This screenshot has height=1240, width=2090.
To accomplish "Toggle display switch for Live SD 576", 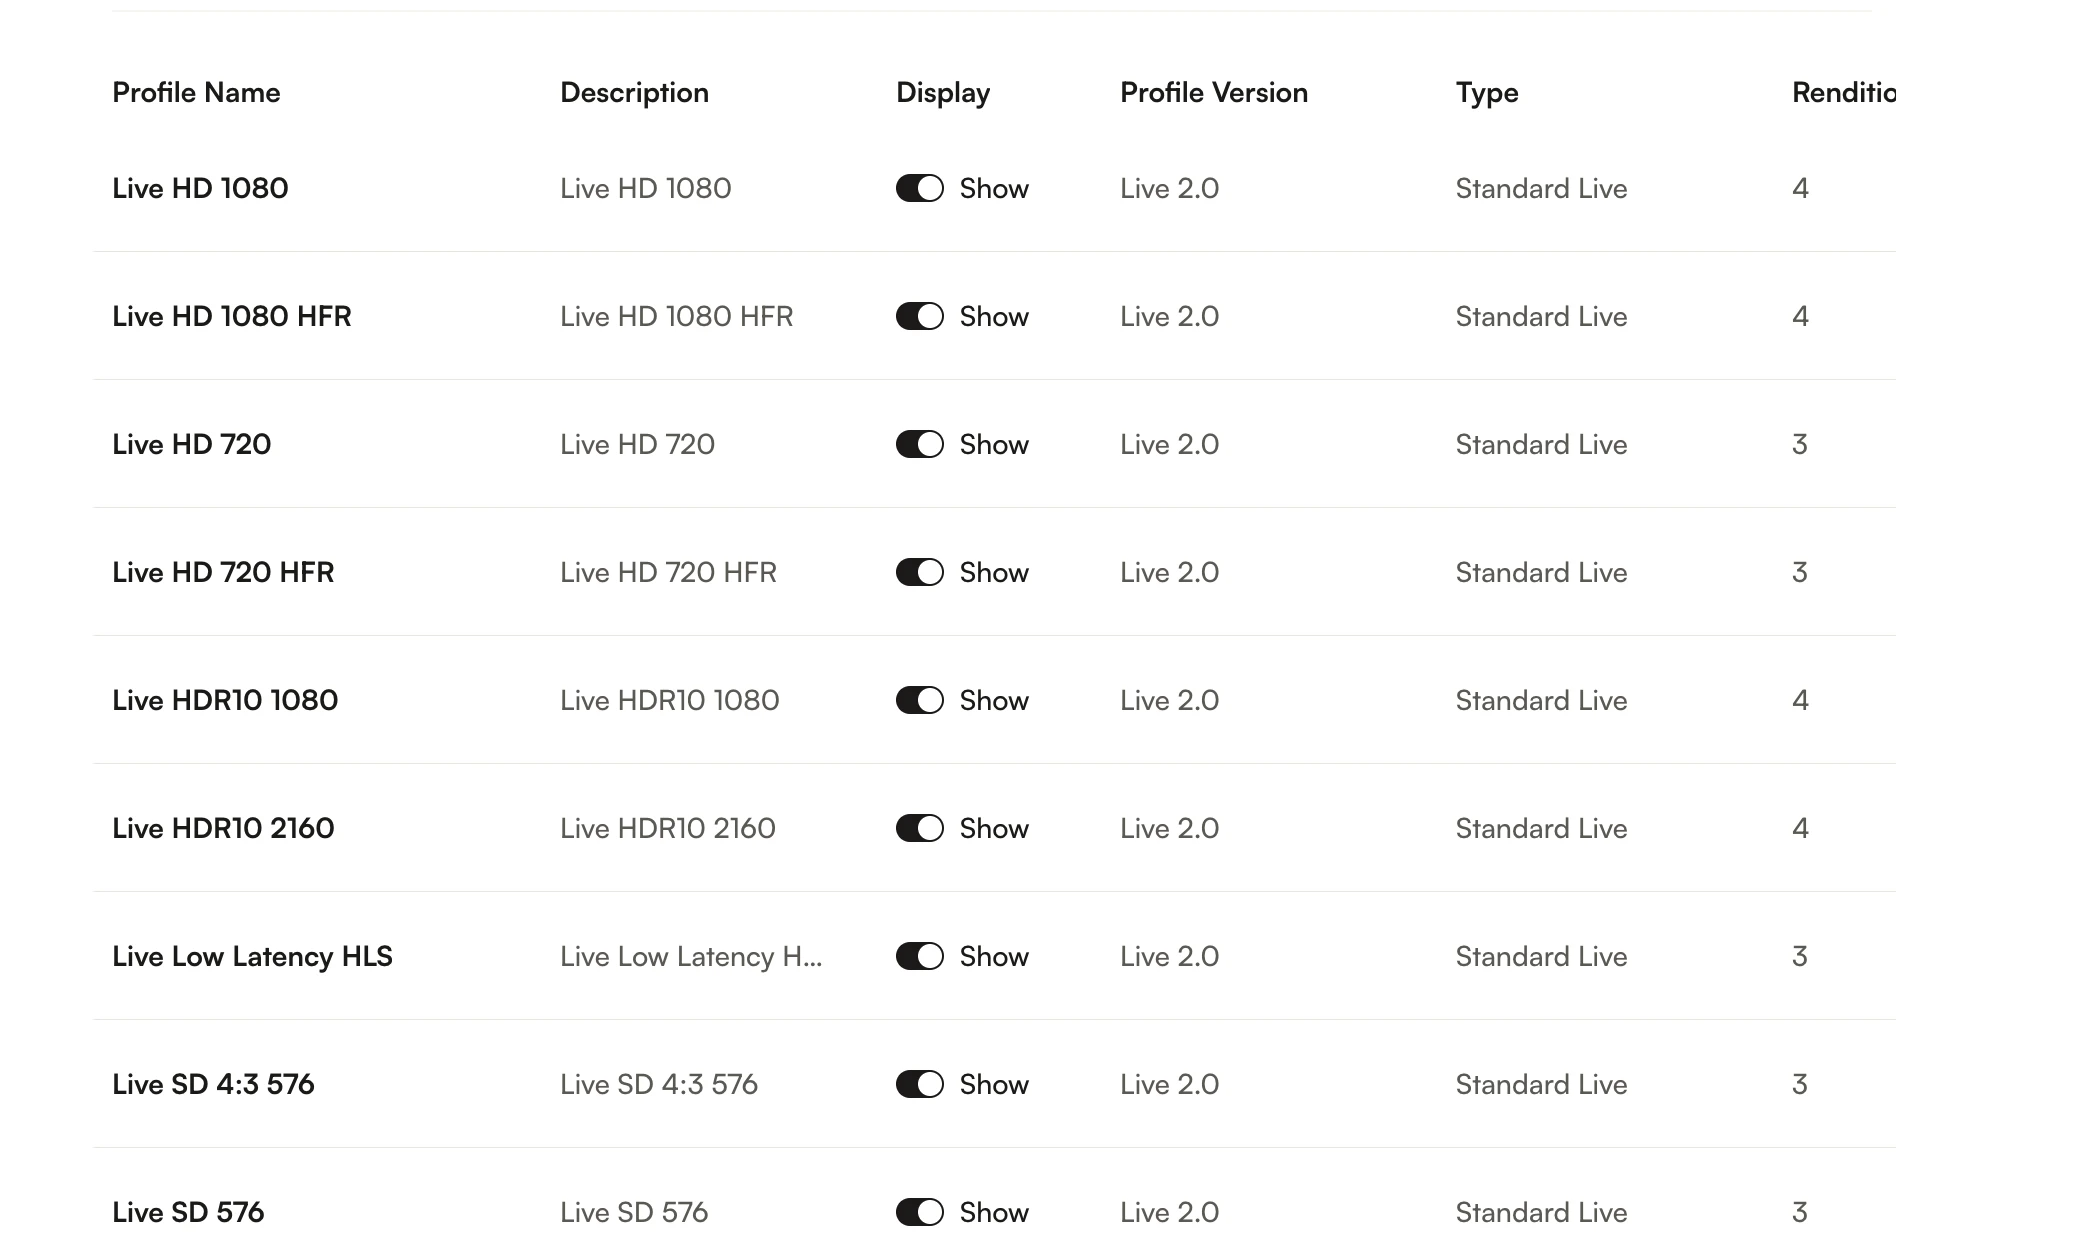I will pos(919,1212).
